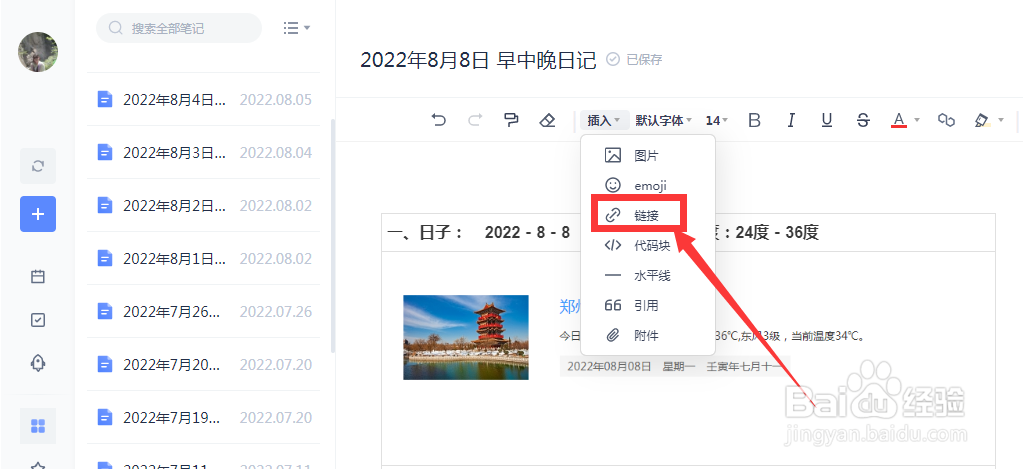This screenshot has height=469, width=1023.
Task: Choose emoji from the insert menu
Action: coord(648,186)
